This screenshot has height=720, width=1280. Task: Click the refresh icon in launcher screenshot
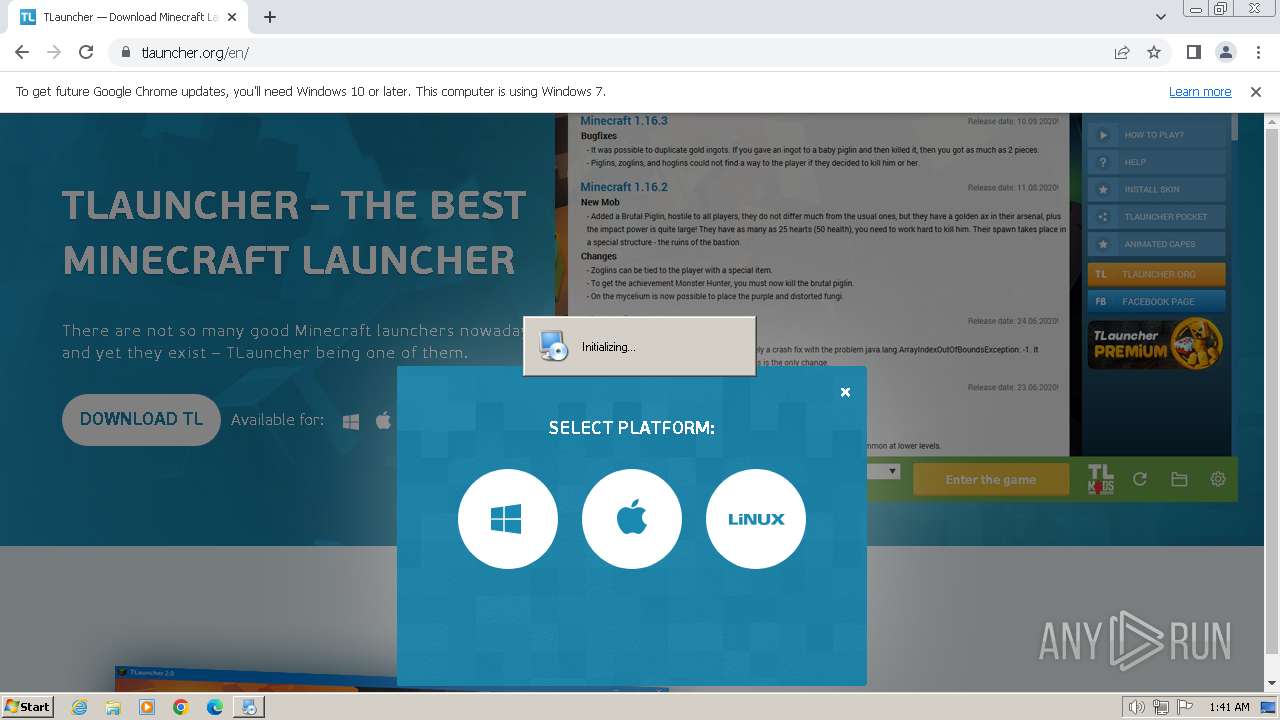pos(1140,479)
